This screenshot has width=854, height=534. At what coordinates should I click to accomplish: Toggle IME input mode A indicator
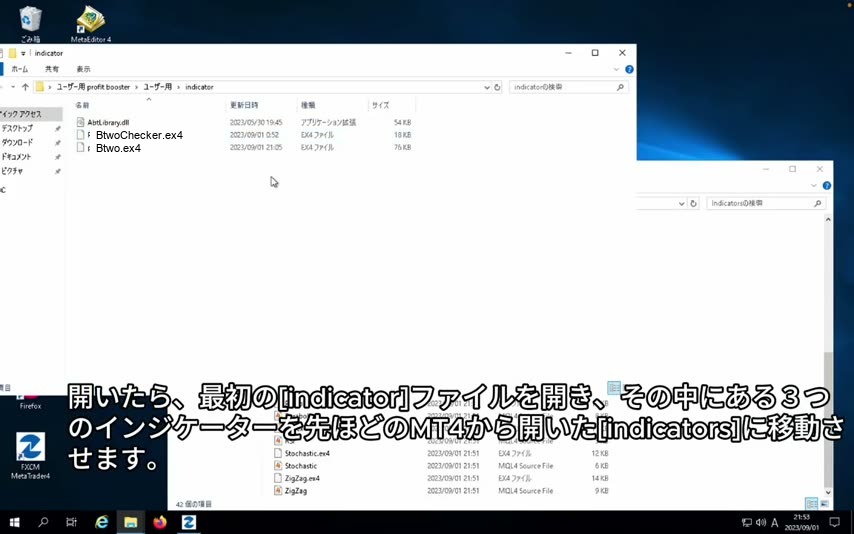[774, 523]
